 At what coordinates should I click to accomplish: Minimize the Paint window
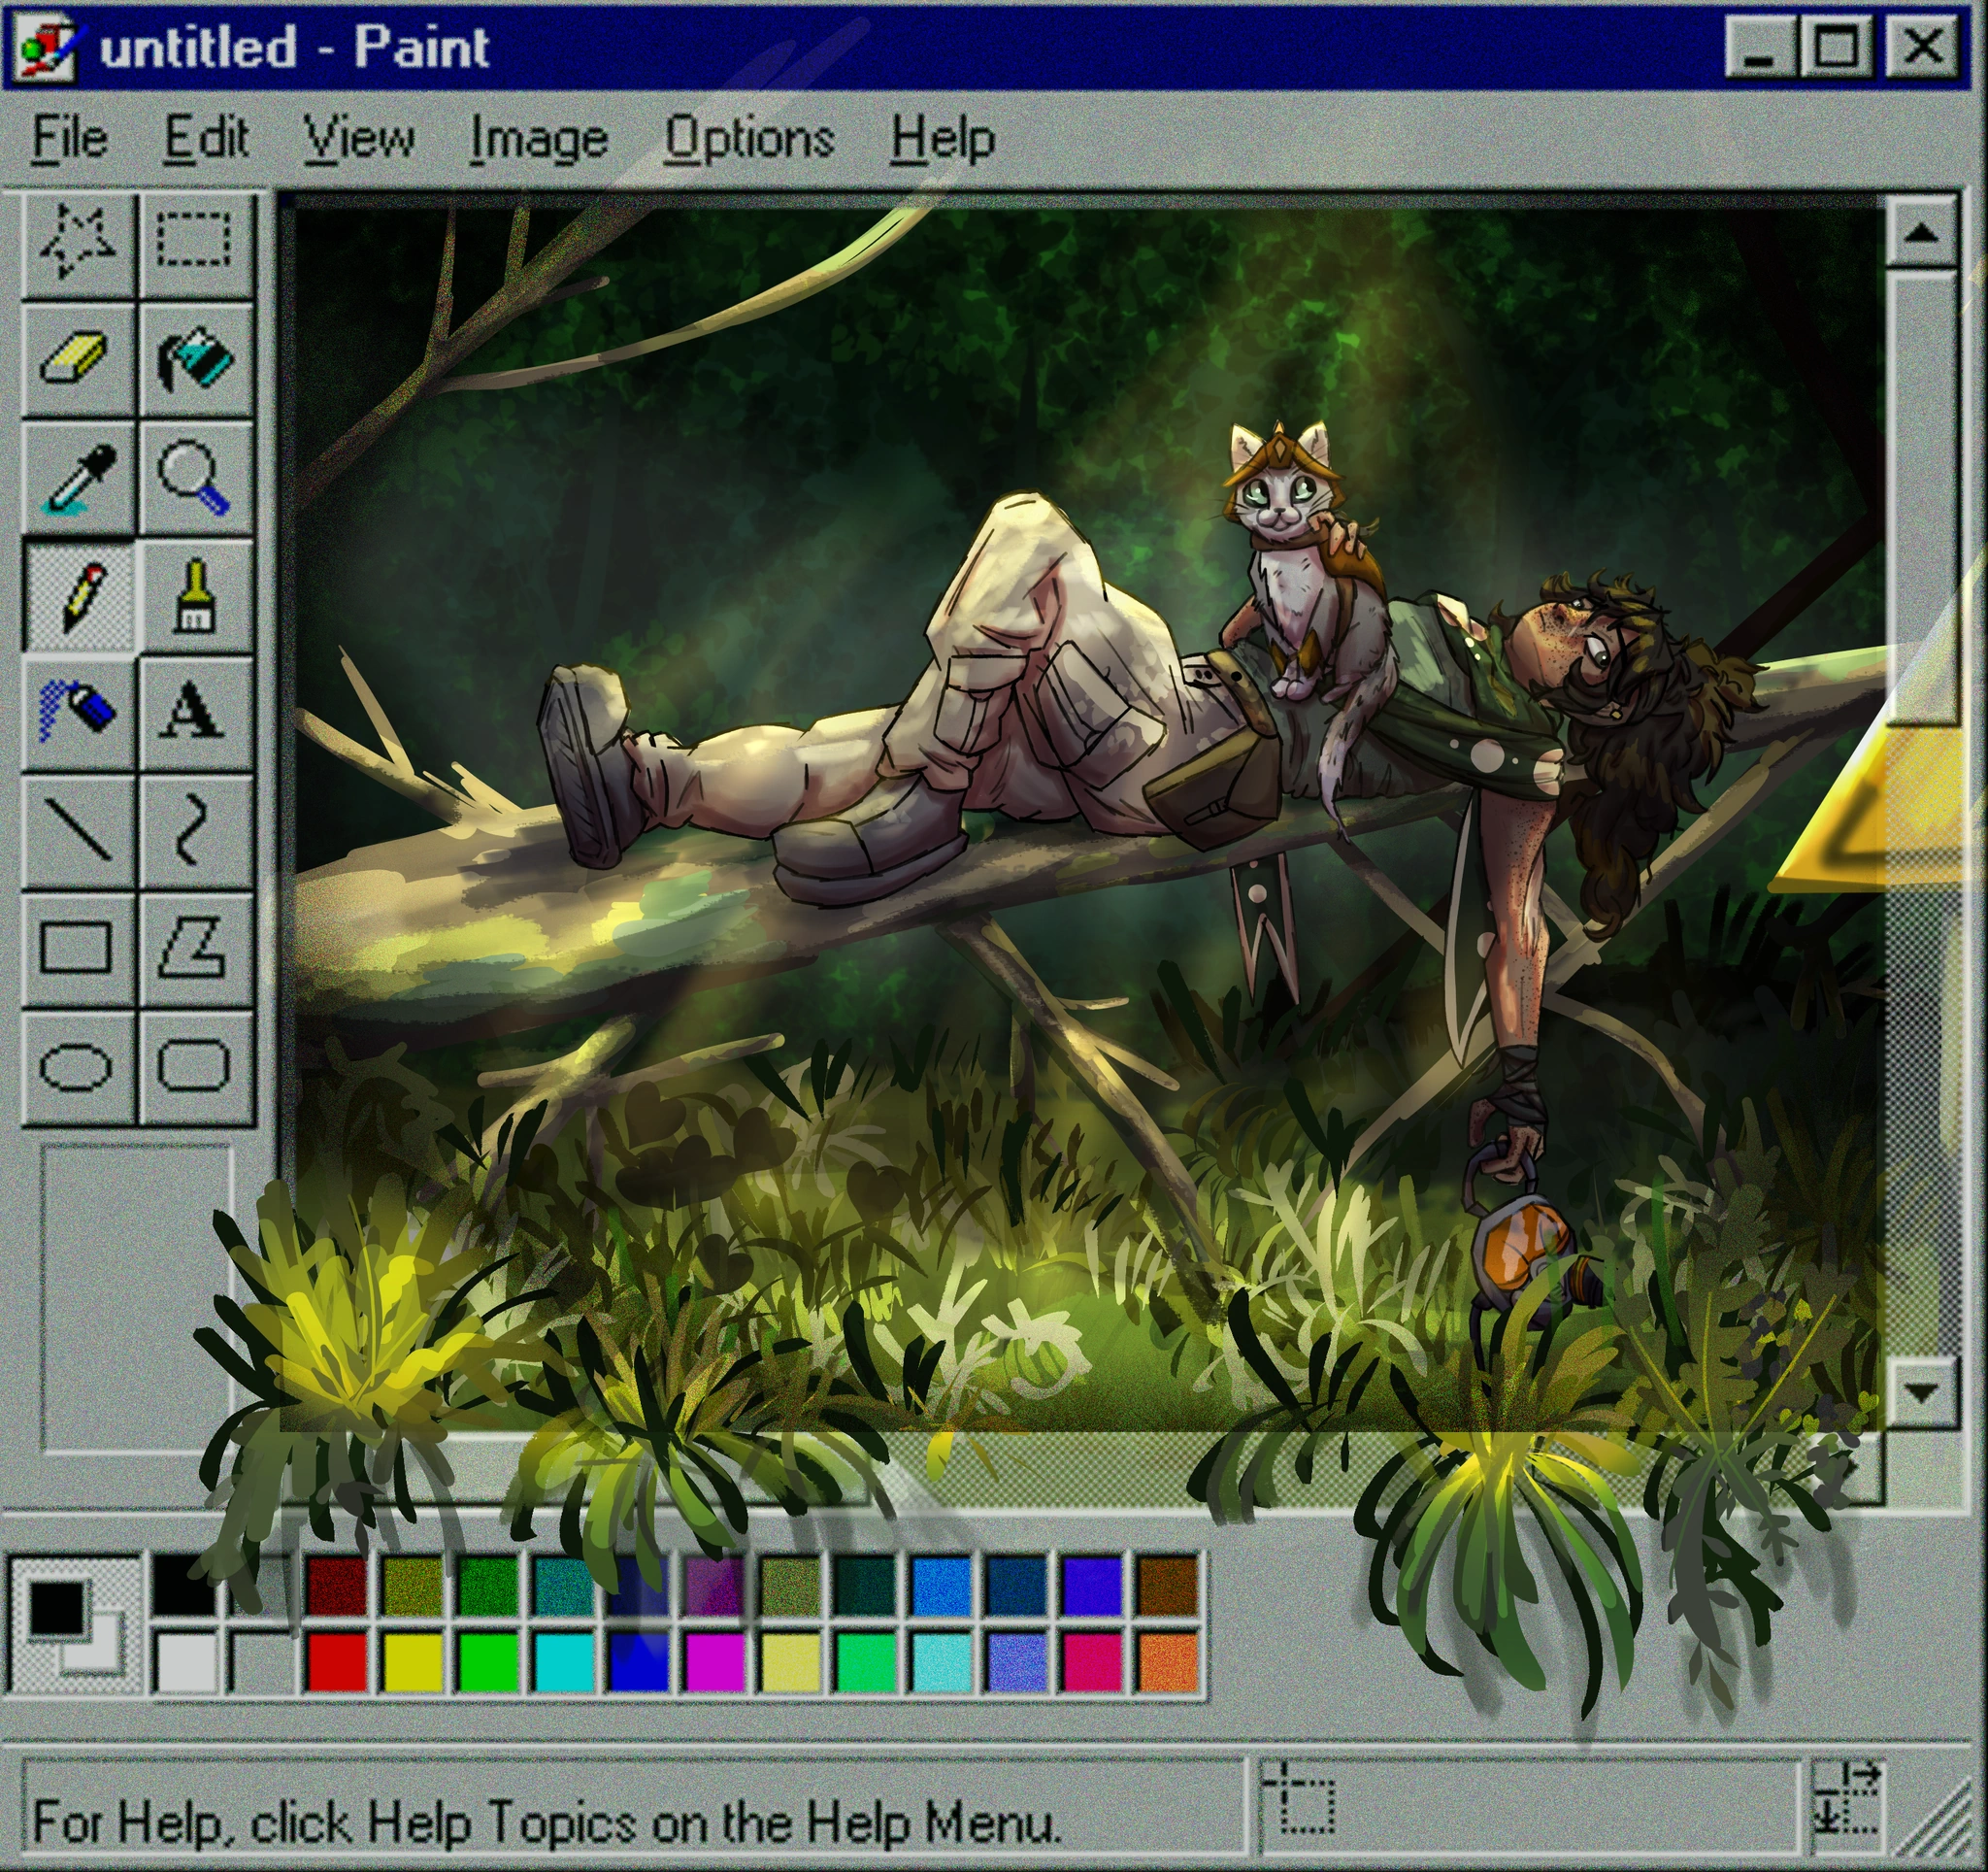(1762, 48)
